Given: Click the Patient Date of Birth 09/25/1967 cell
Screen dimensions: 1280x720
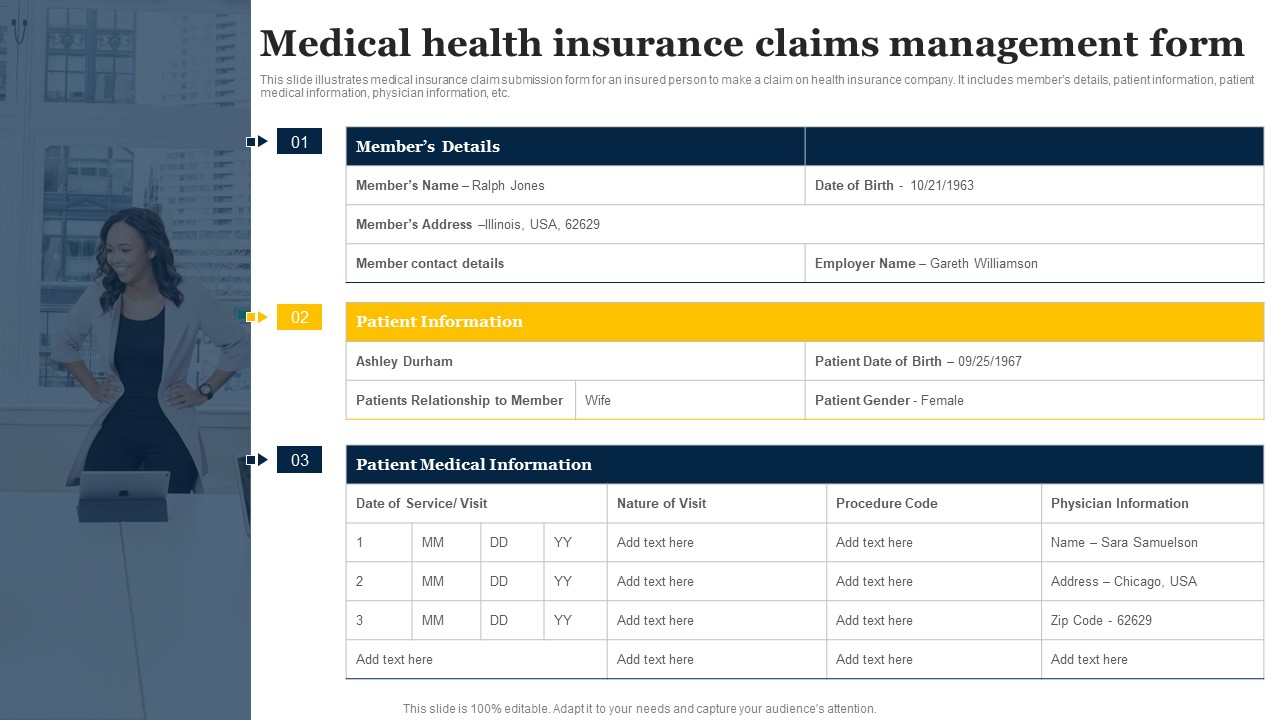Looking at the screenshot, I should click(x=1034, y=361).
